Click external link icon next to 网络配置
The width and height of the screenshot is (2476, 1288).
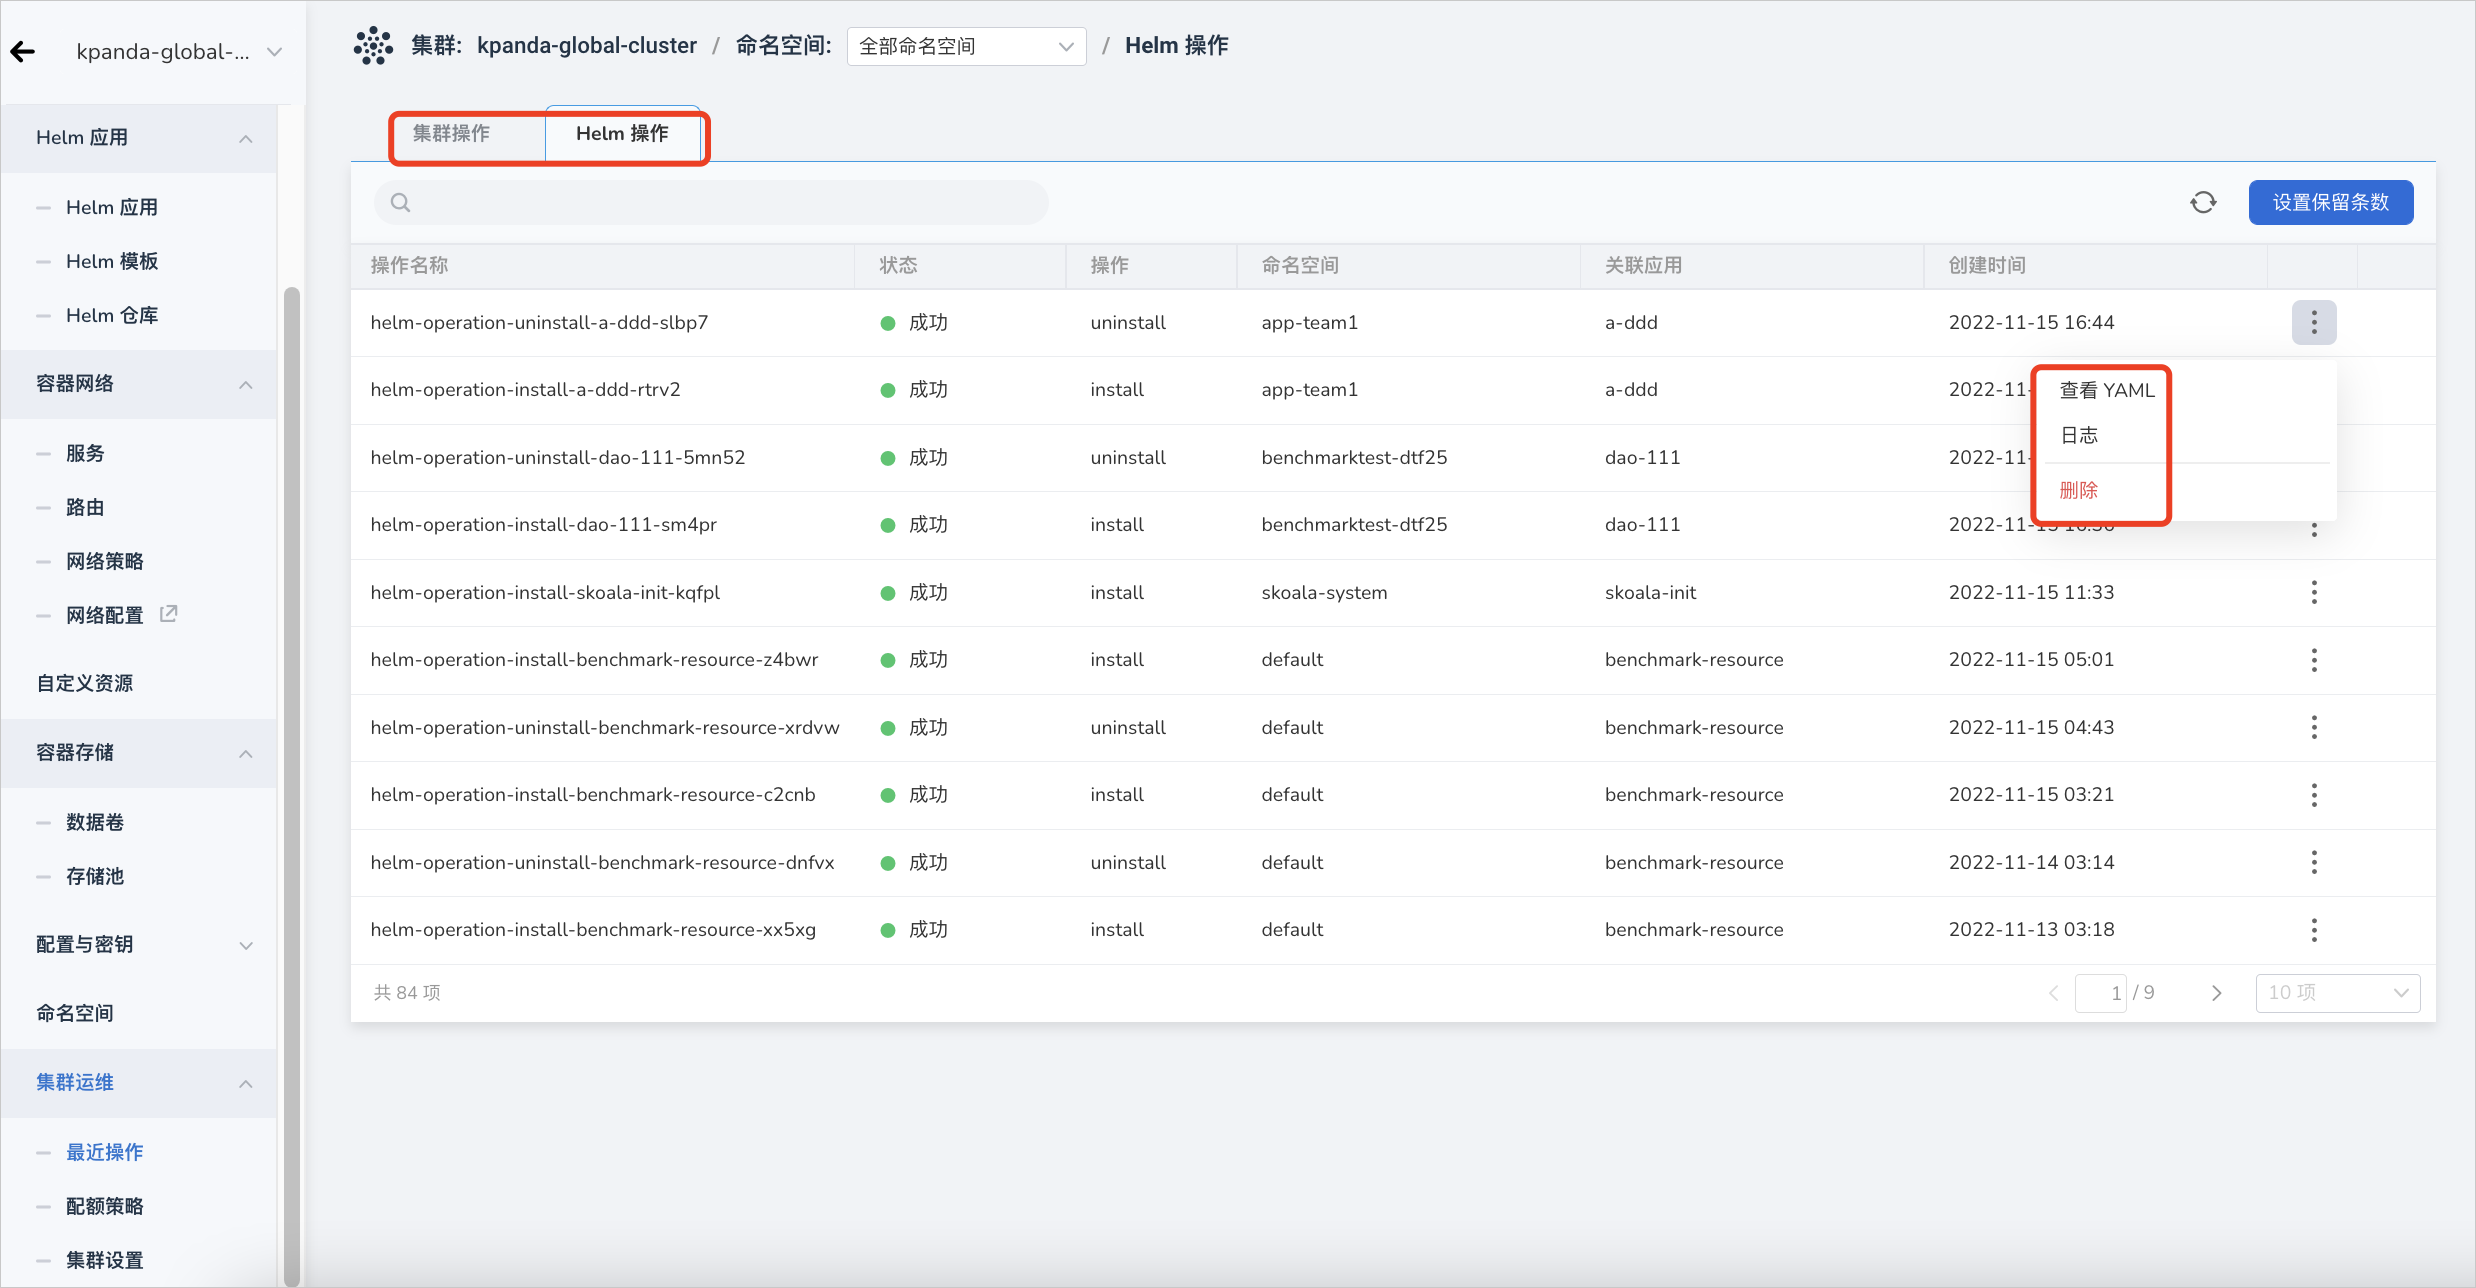click(168, 614)
